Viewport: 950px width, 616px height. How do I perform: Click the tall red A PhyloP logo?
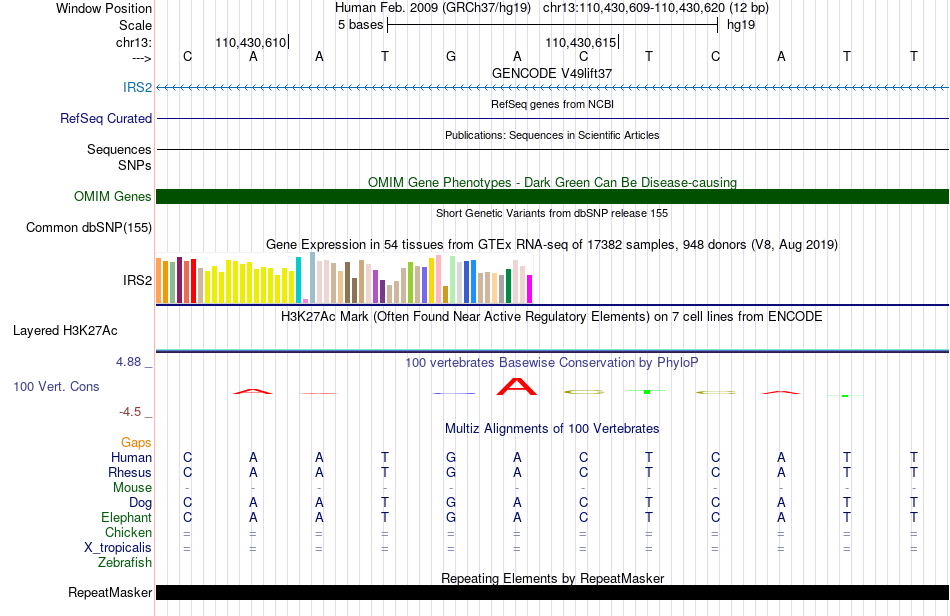(x=517, y=386)
